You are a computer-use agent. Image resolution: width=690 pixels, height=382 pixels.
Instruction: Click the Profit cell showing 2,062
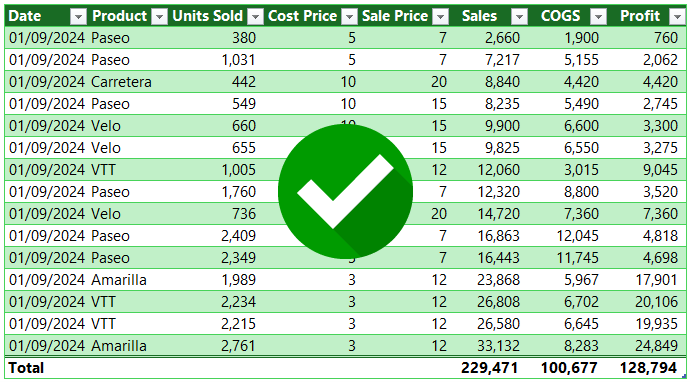(660, 60)
